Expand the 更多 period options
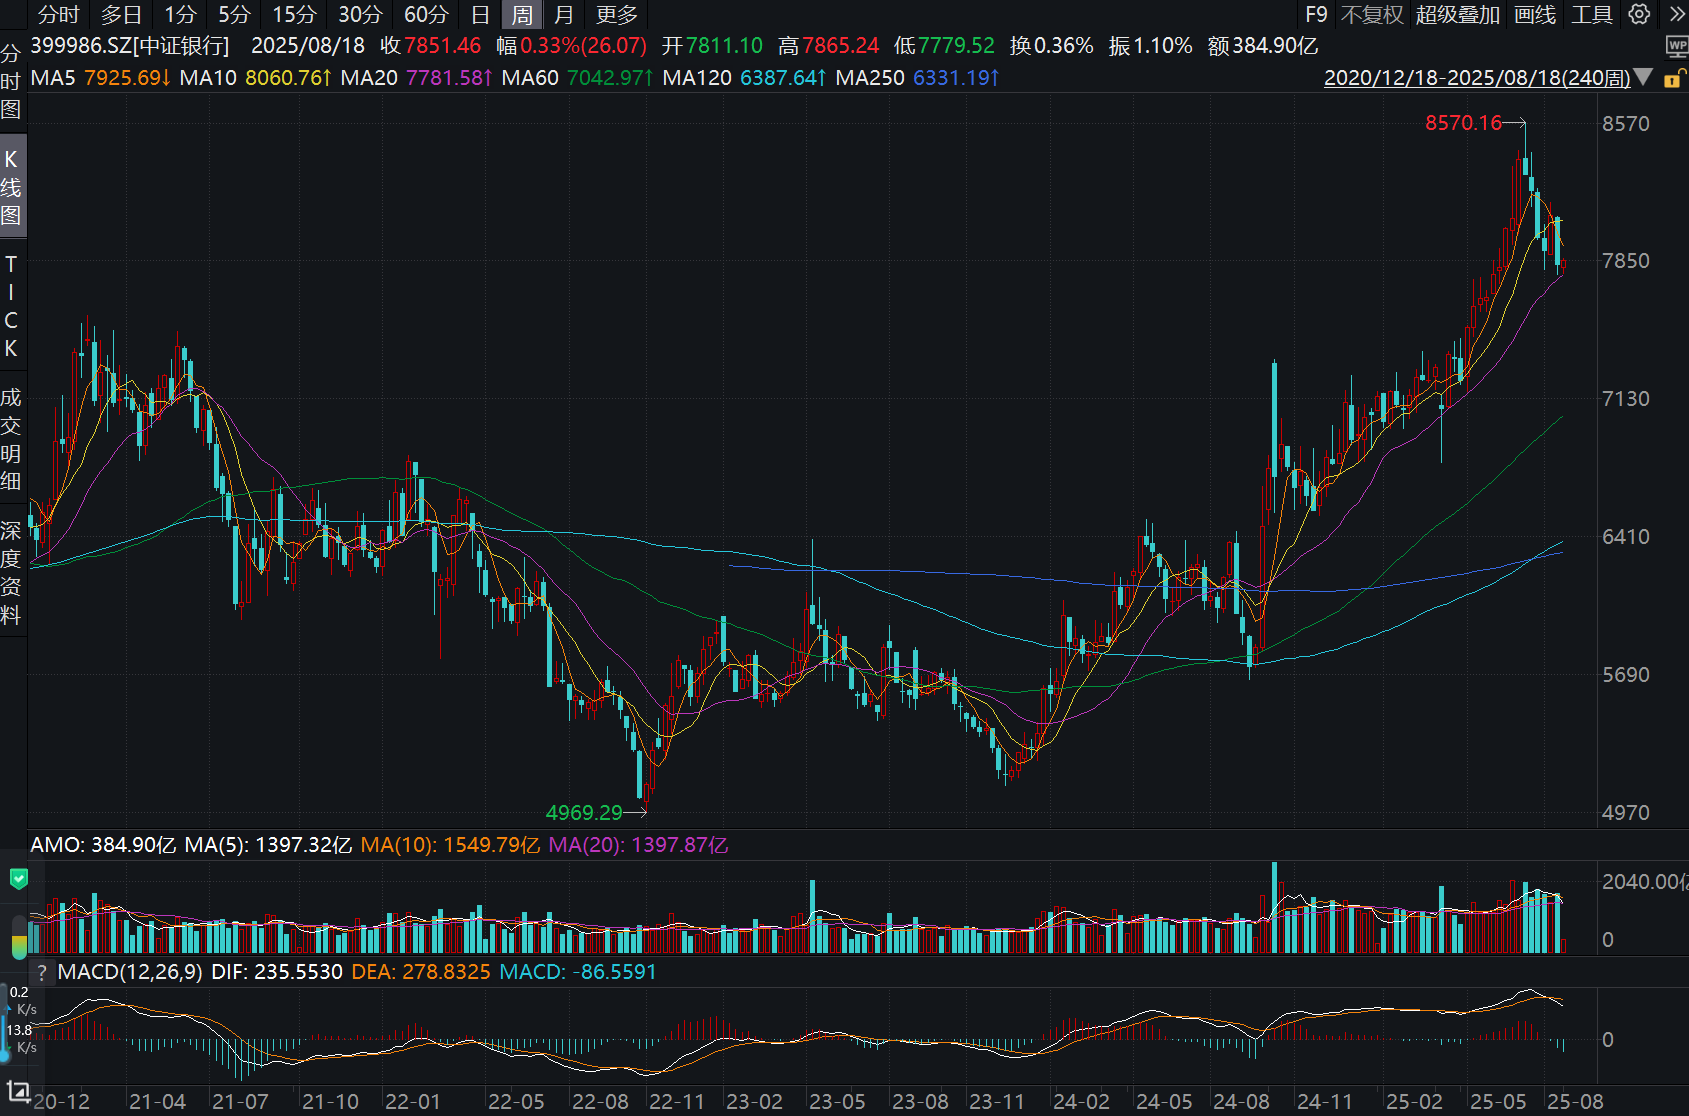The height and width of the screenshot is (1116, 1689). [x=616, y=15]
